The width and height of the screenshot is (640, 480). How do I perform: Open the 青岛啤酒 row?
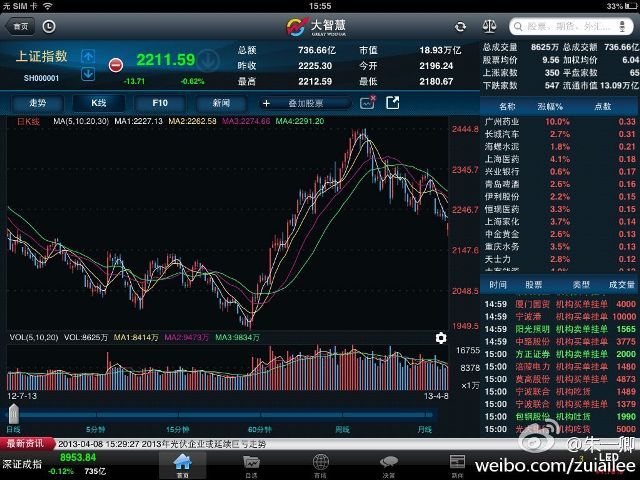pos(560,184)
